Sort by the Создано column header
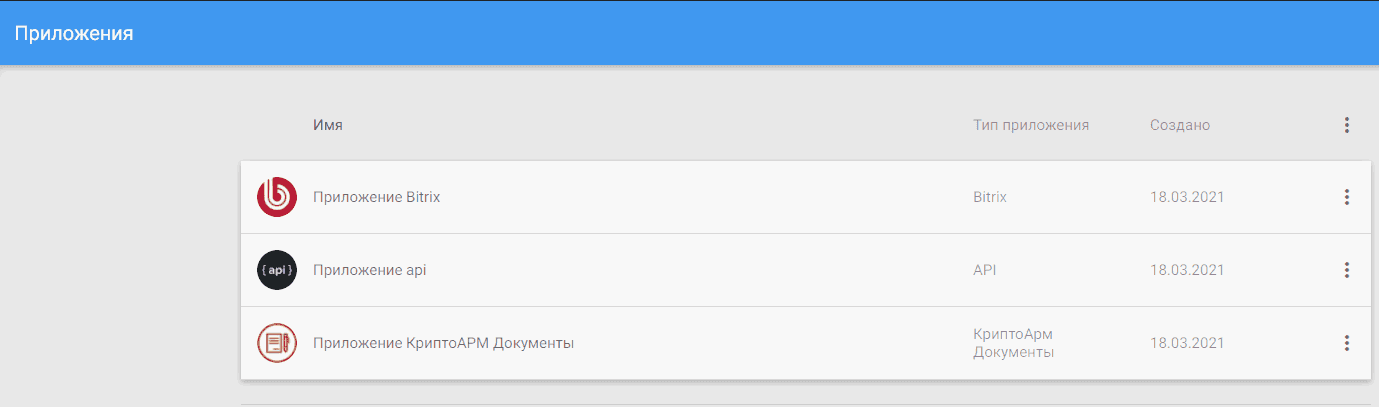The image size is (1379, 407). 1180,125
